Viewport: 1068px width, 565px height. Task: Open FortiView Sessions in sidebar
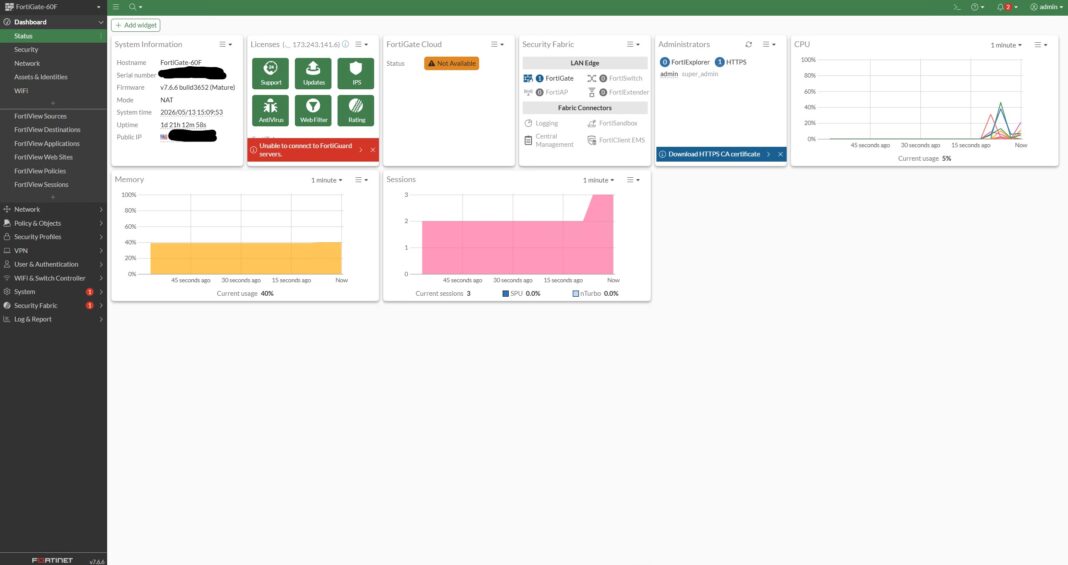tap(53, 184)
